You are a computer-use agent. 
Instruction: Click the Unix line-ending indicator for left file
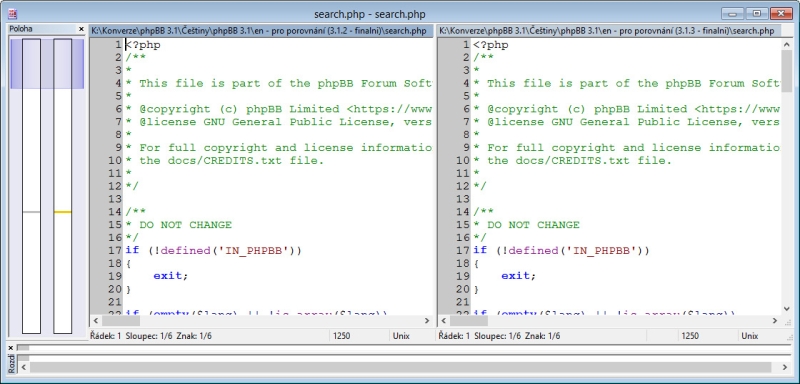(401, 336)
